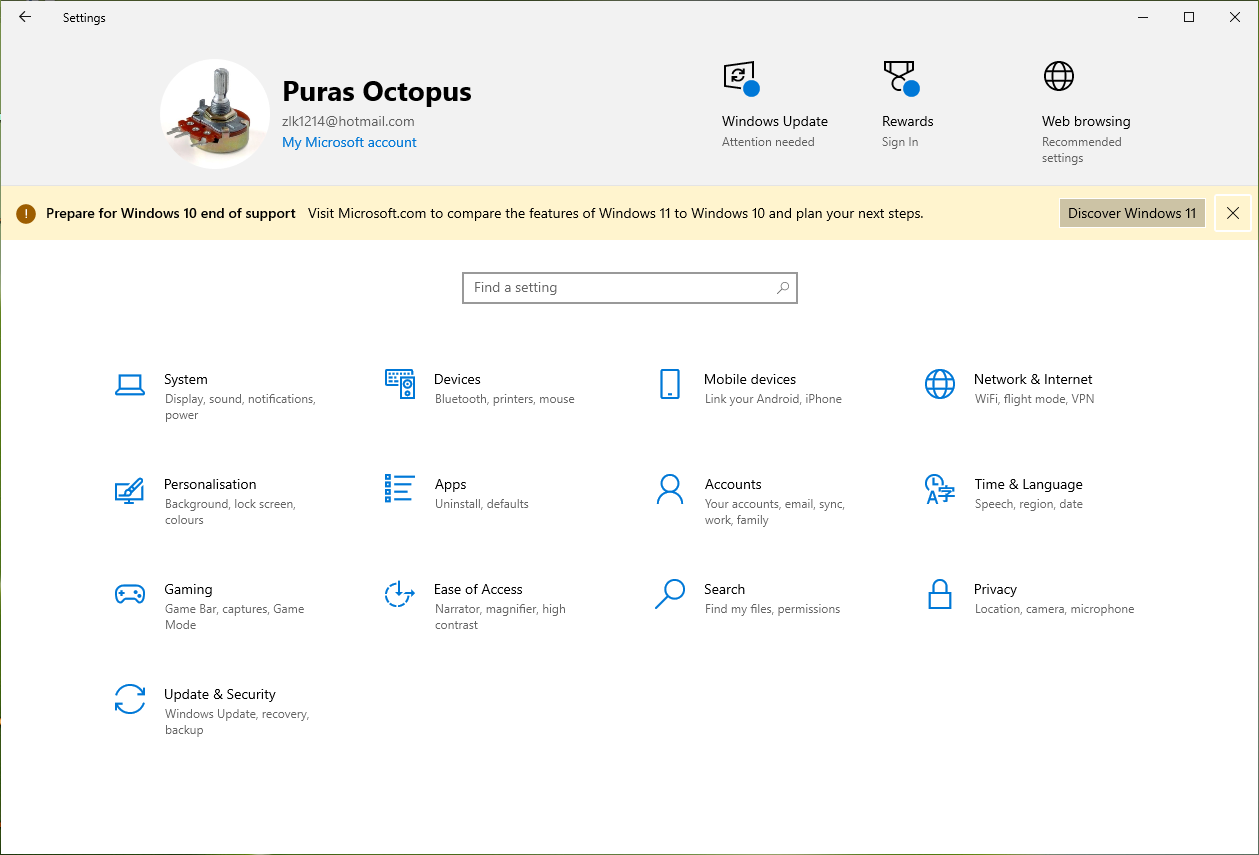Viewport: 1259px width, 855px height.
Task: Select the Ease of Access label
Action: coord(478,589)
